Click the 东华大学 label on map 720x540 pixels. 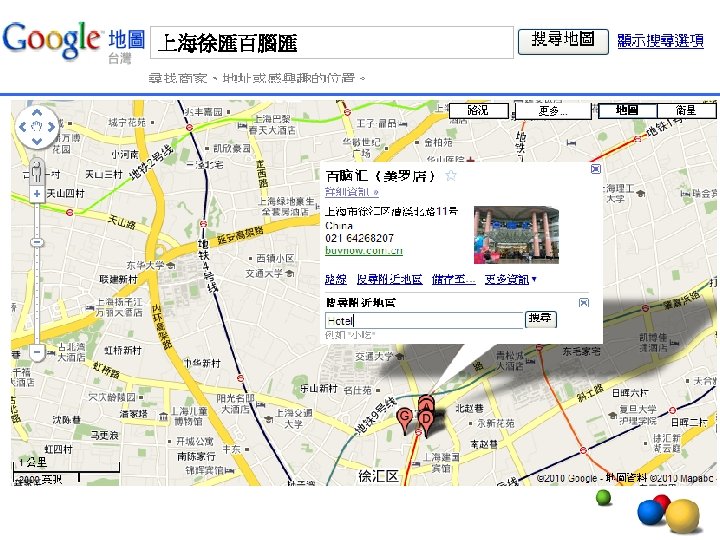coord(145,265)
